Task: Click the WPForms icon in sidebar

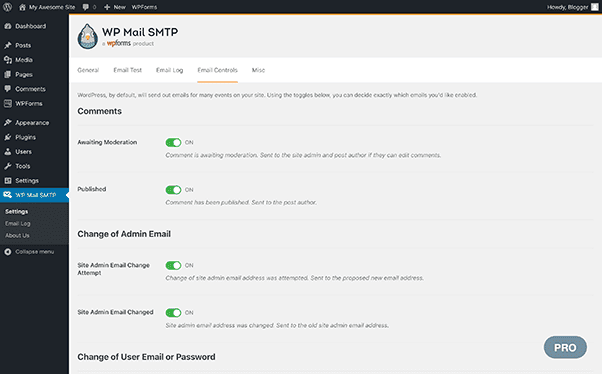Action: [8, 103]
